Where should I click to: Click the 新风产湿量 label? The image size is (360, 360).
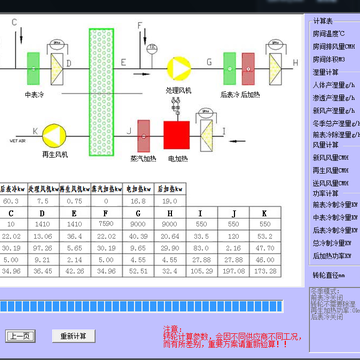tap(334, 110)
